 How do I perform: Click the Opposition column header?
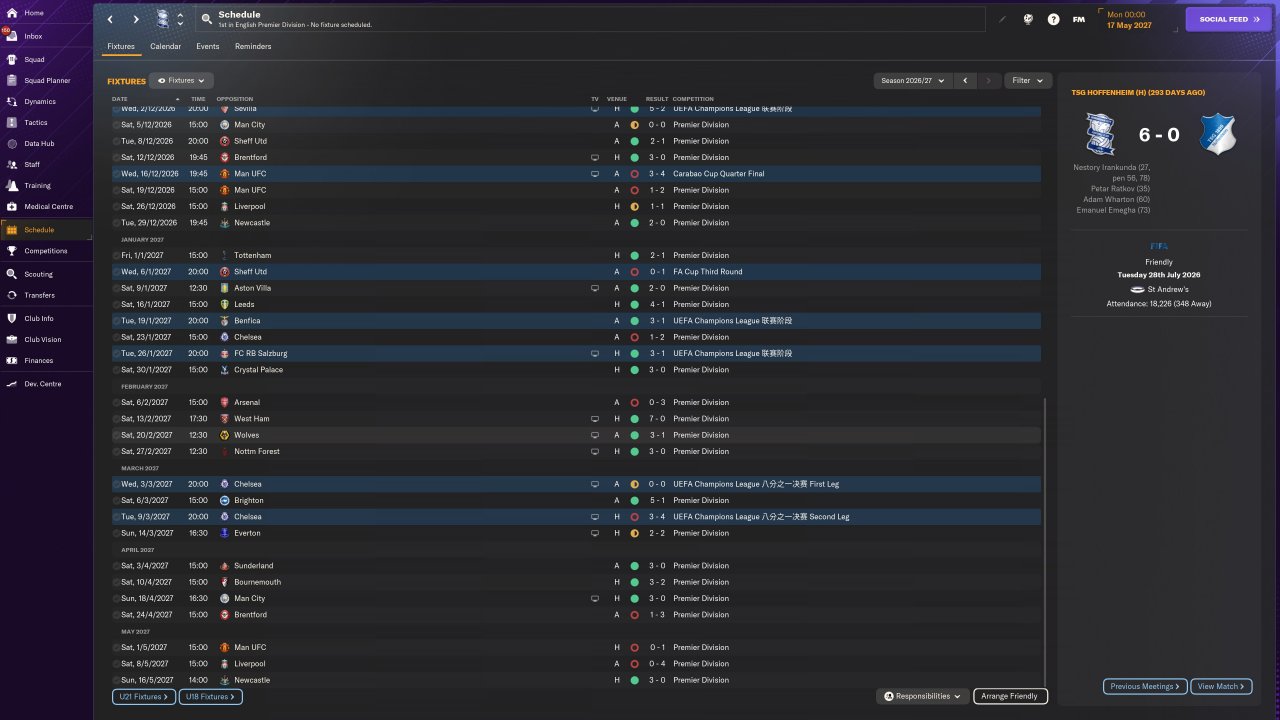(x=235, y=99)
